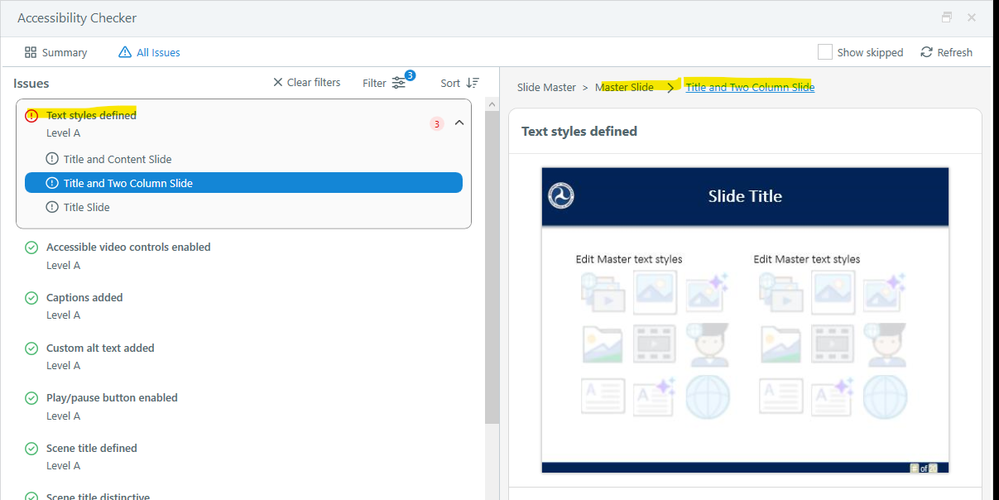Click the green checkmark beside Play/pause button enabled
The image size is (999, 500).
(31, 398)
